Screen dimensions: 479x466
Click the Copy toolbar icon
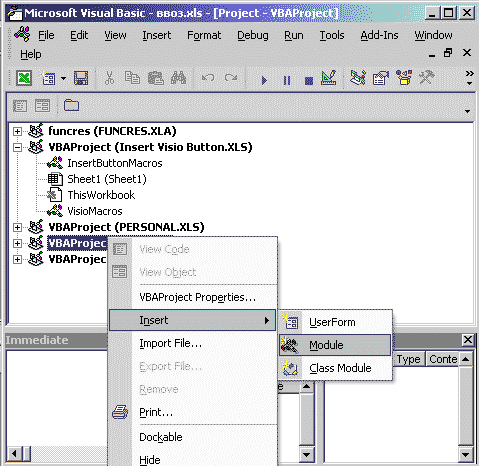tap(132, 79)
